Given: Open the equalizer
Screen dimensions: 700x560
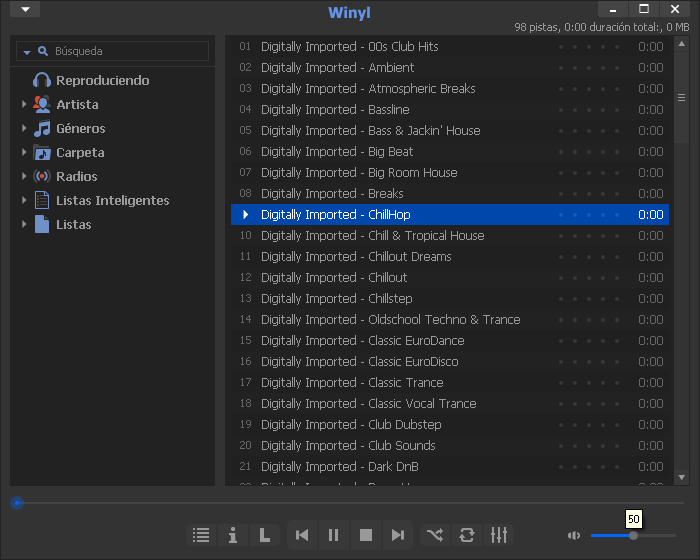Looking at the screenshot, I should pos(499,535).
